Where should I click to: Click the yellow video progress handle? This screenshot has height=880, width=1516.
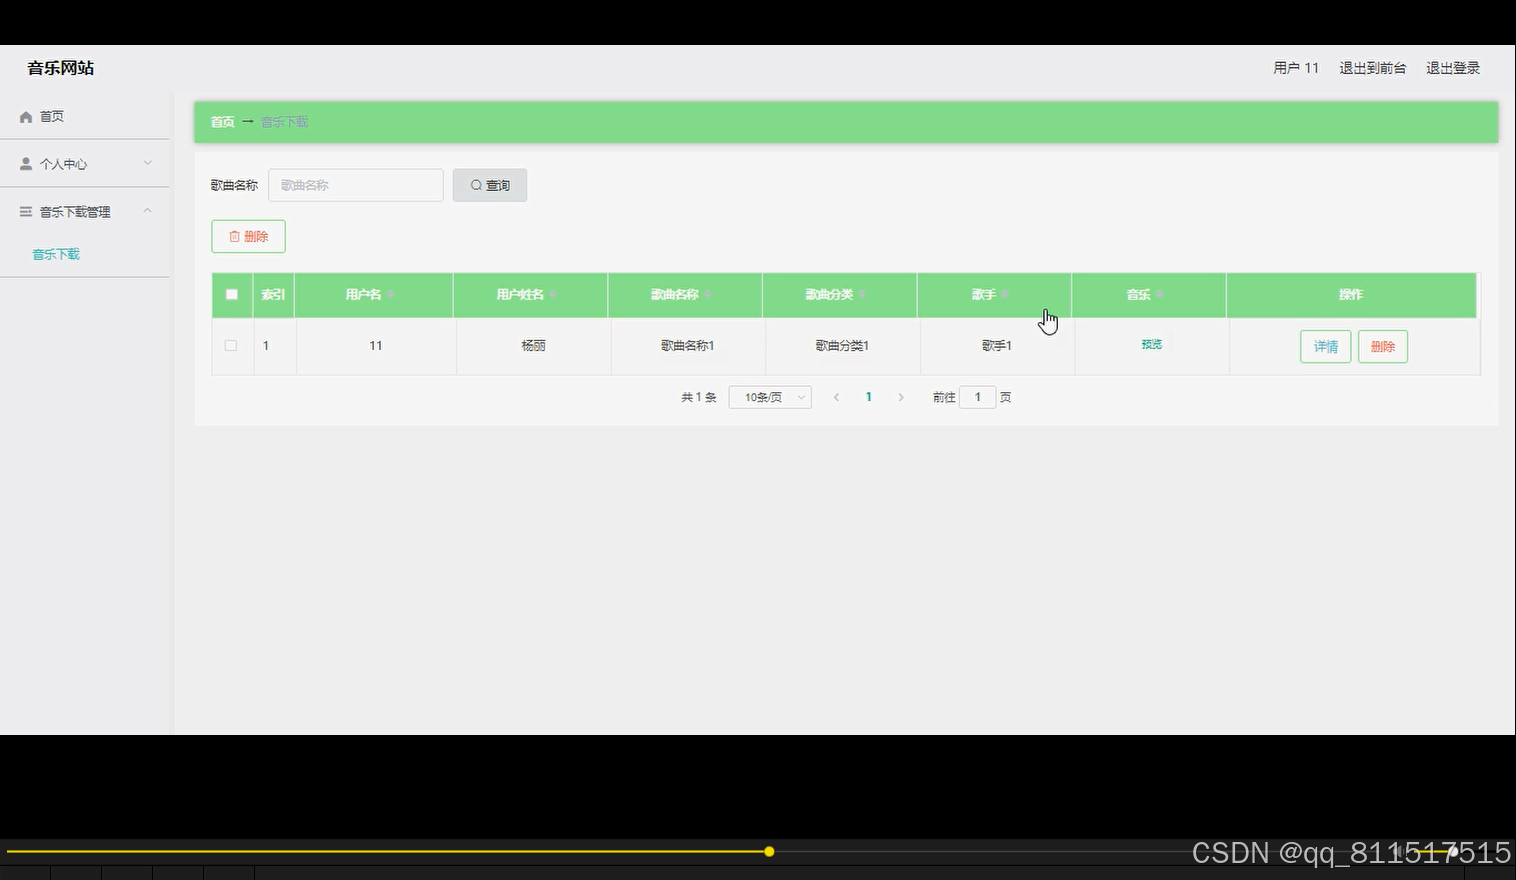[769, 852]
